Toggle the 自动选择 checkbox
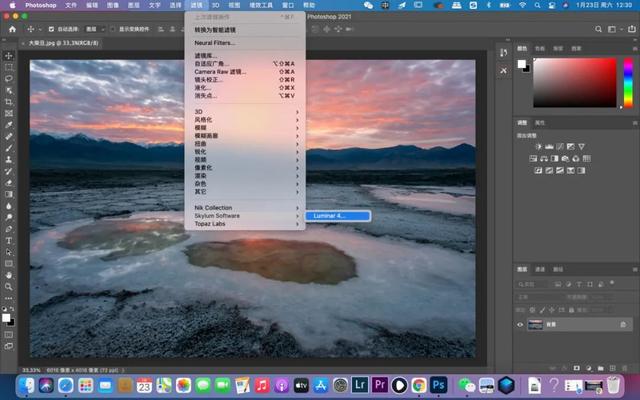This screenshot has width=640, height=400. click(50, 30)
